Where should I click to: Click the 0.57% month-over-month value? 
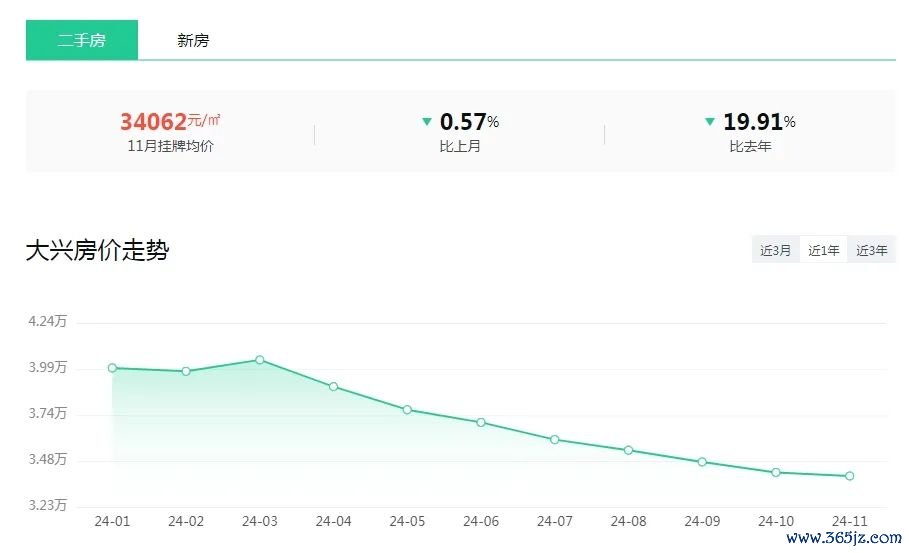470,122
